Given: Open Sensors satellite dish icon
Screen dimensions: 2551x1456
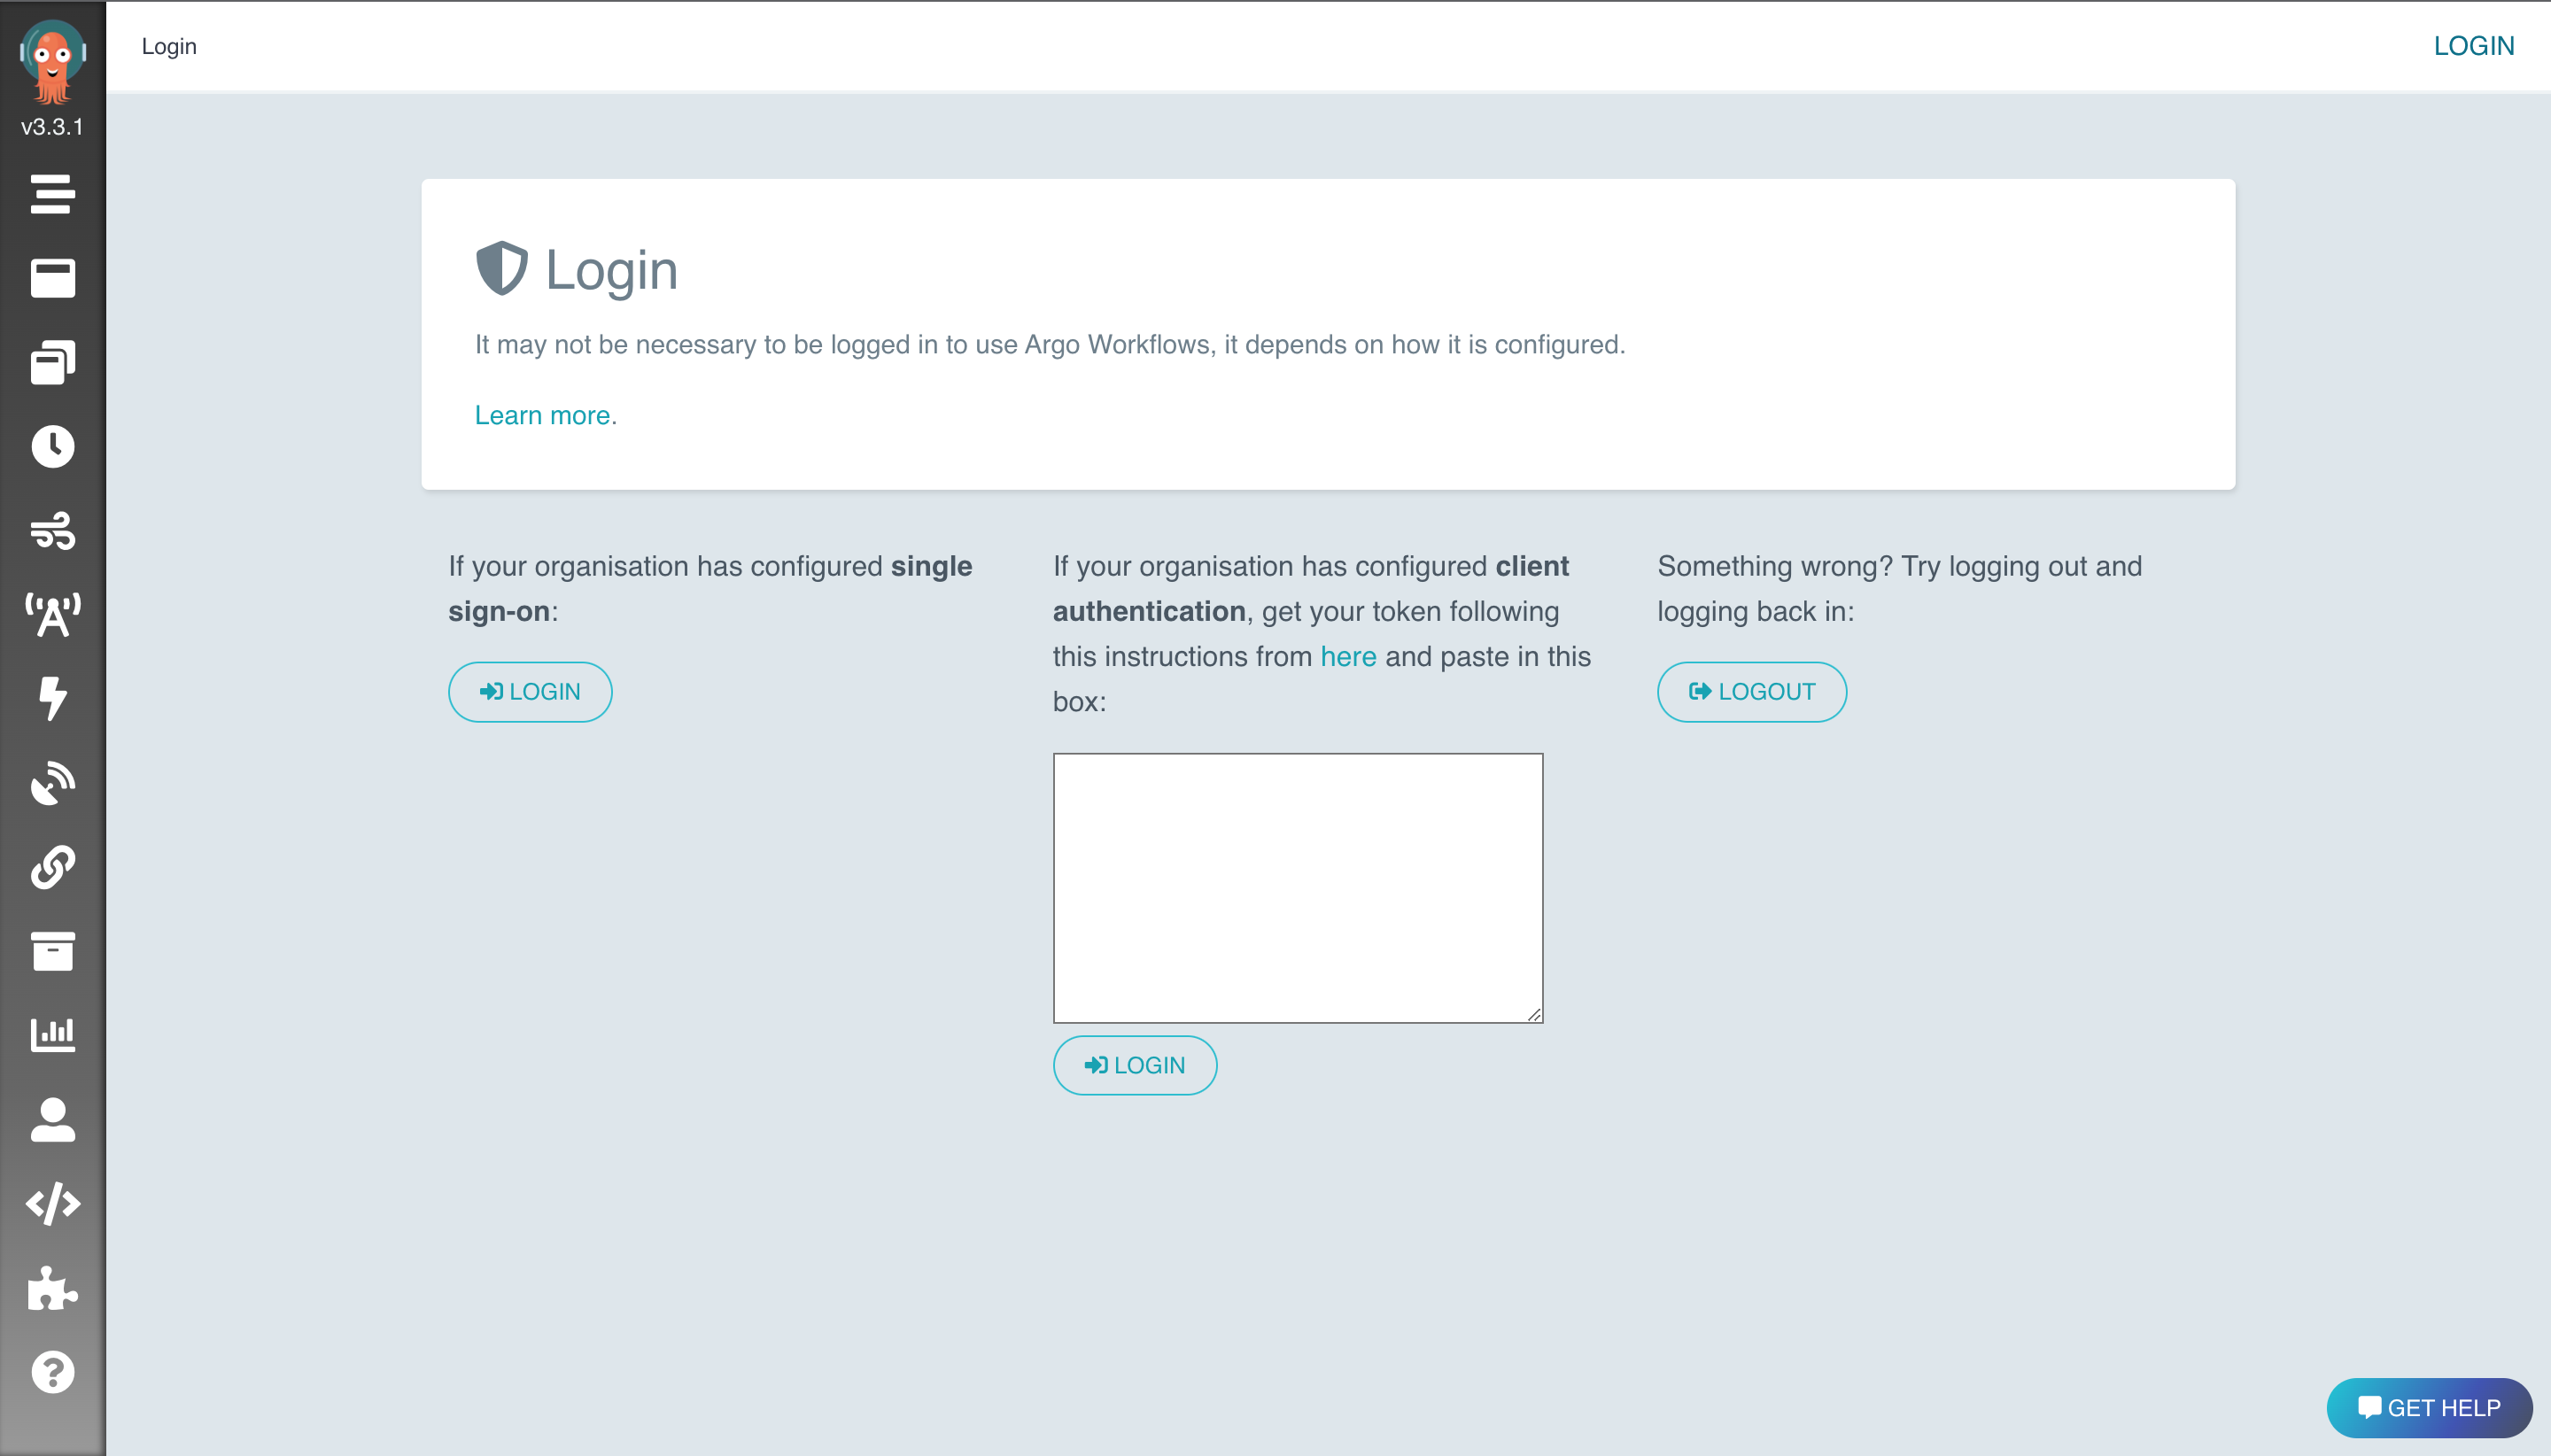Looking at the screenshot, I should pyautogui.click(x=52, y=783).
